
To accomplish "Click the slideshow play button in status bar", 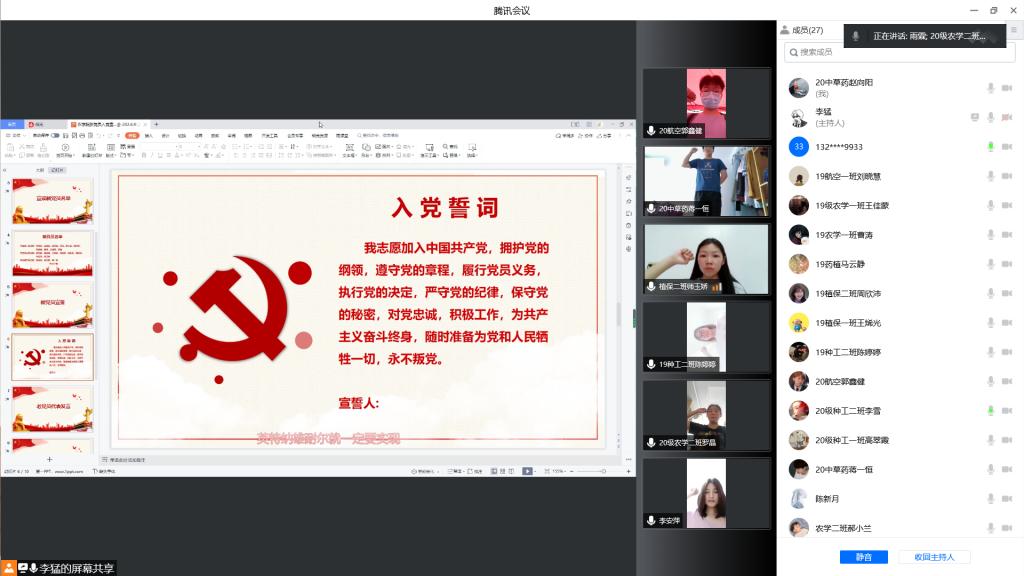I will [527, 470].
